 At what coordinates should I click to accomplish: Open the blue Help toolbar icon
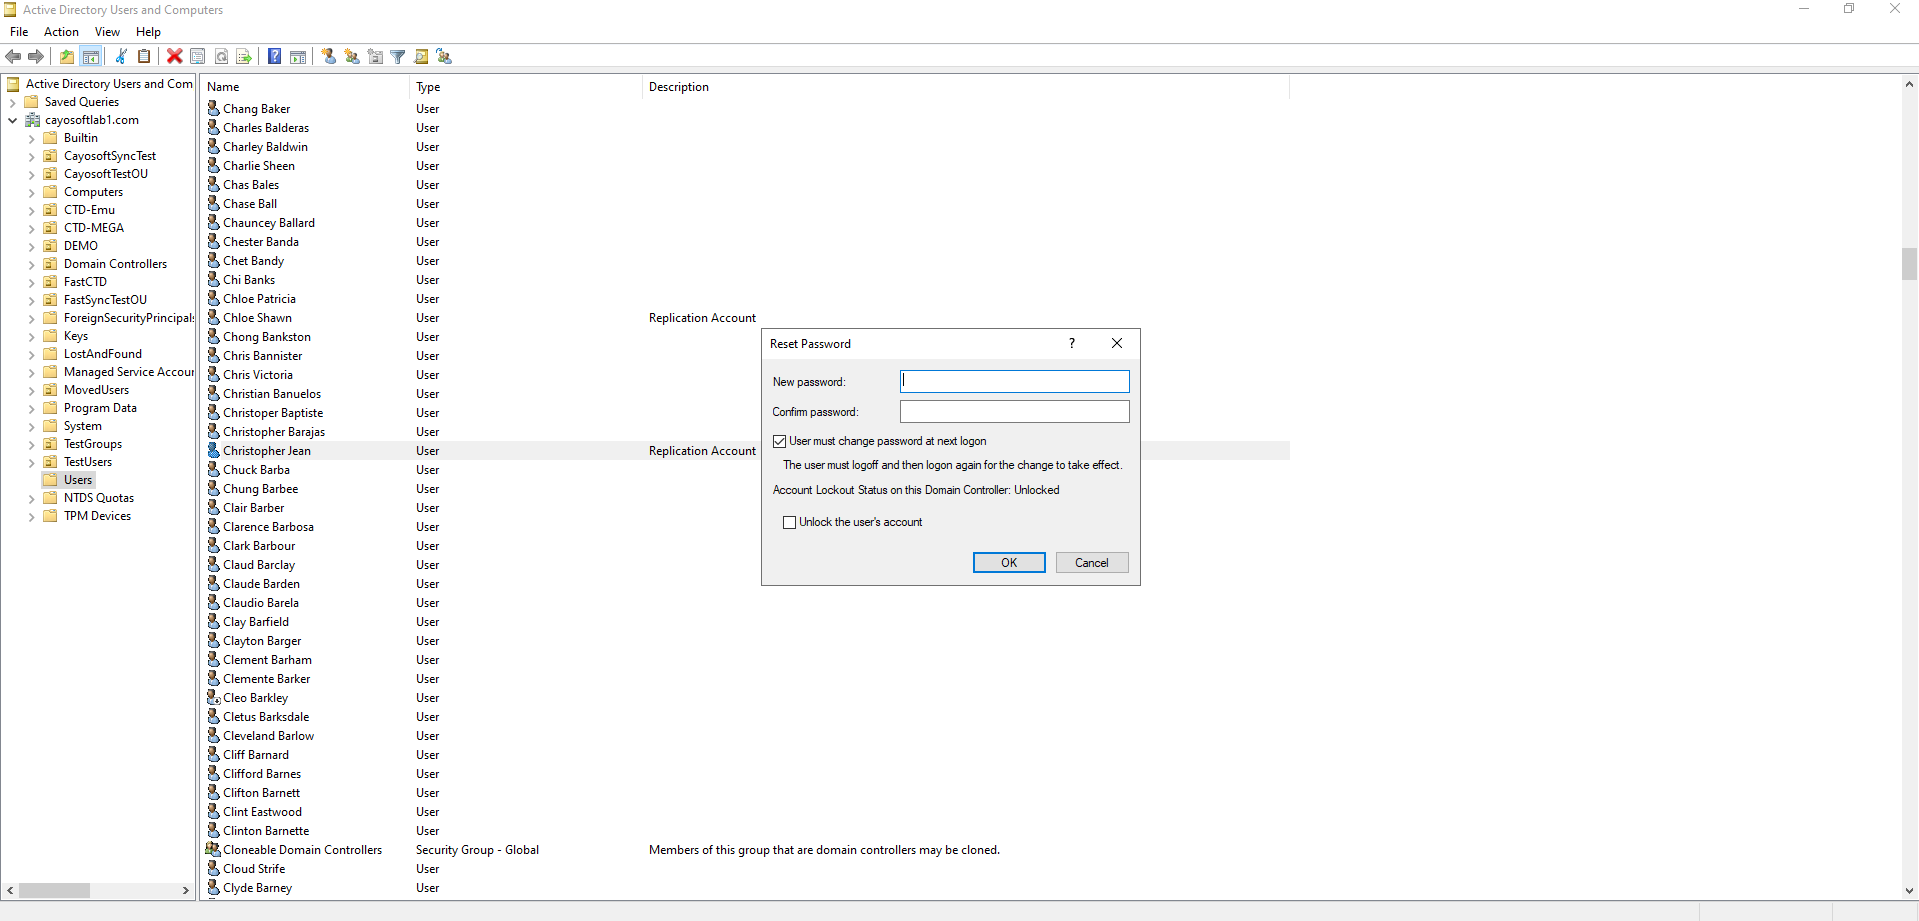274,57
